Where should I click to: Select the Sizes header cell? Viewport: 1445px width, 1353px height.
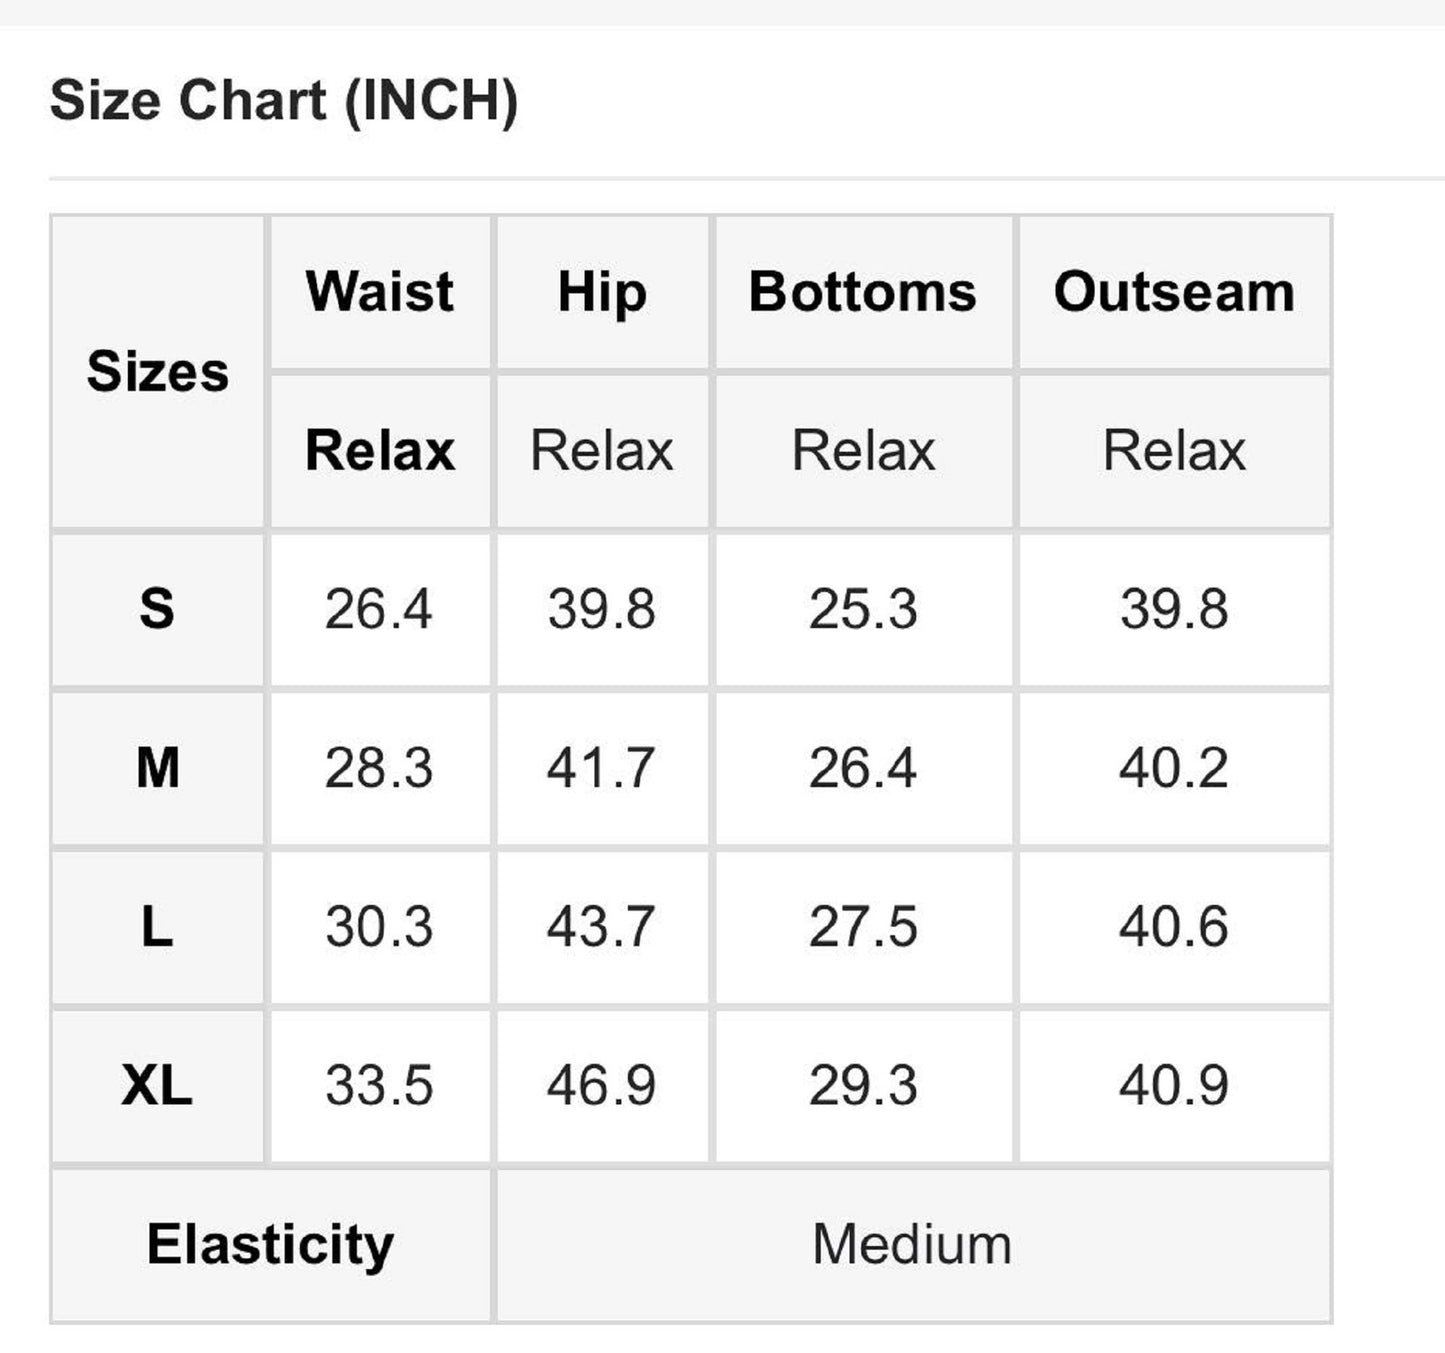158,372
